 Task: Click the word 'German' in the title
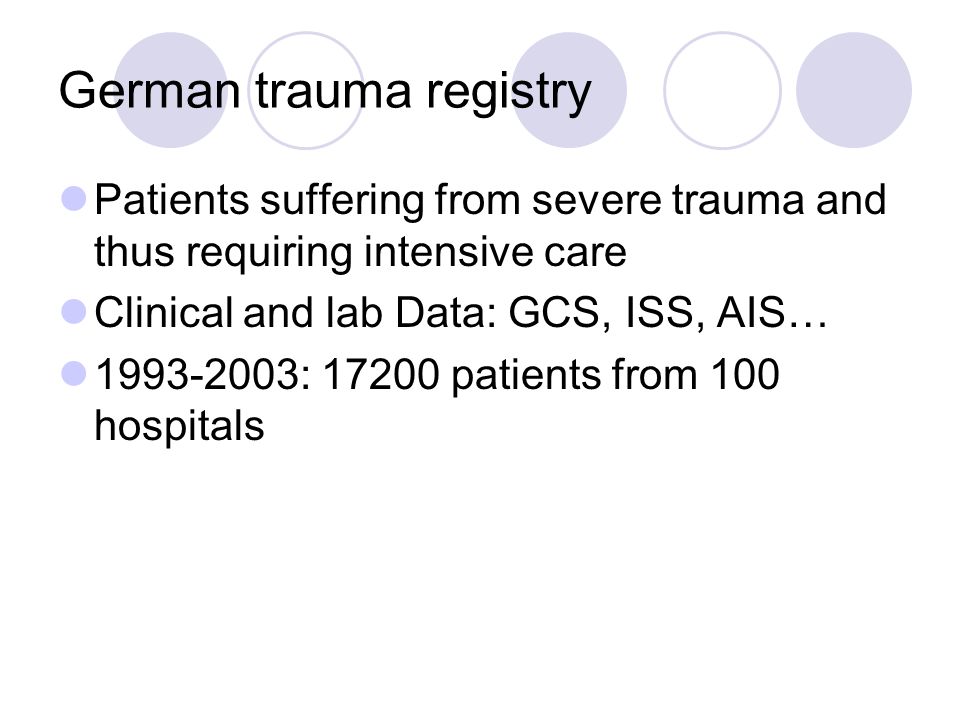[x=149, y=91]
